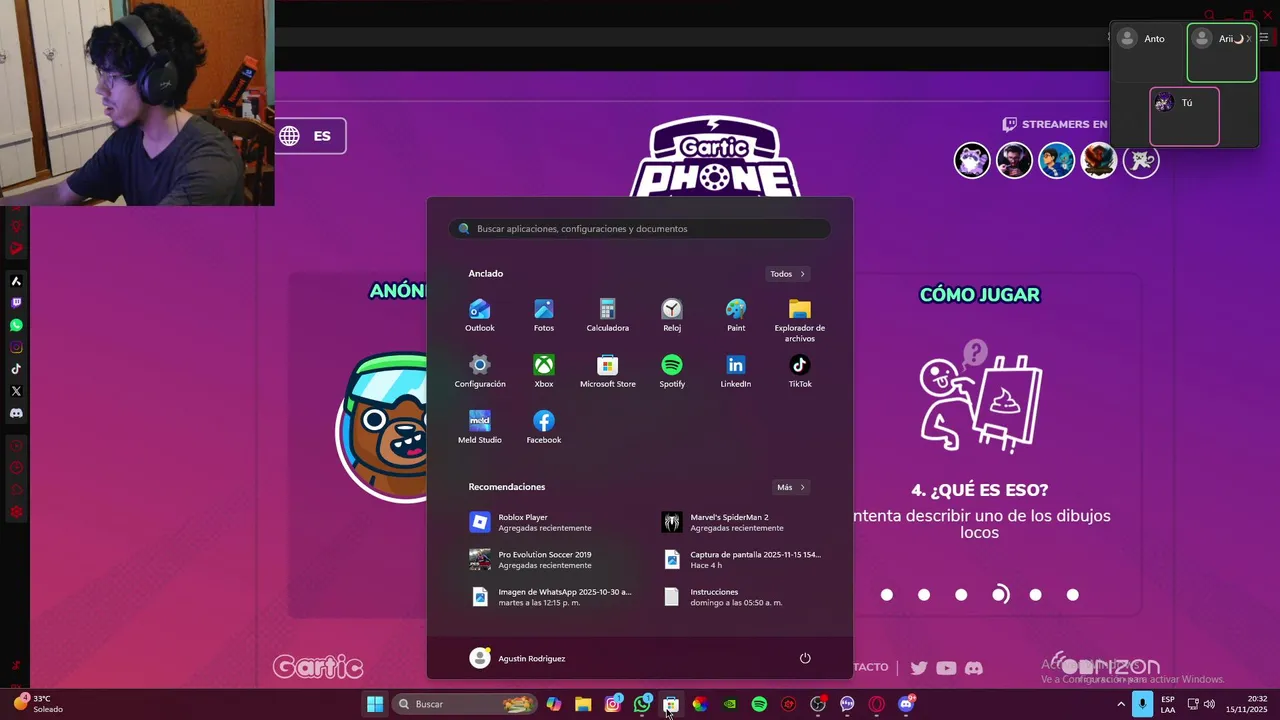The width and height of the screenshot is (1280, 720).
Task: Click the Start menu search field
Action: (640, 229)
